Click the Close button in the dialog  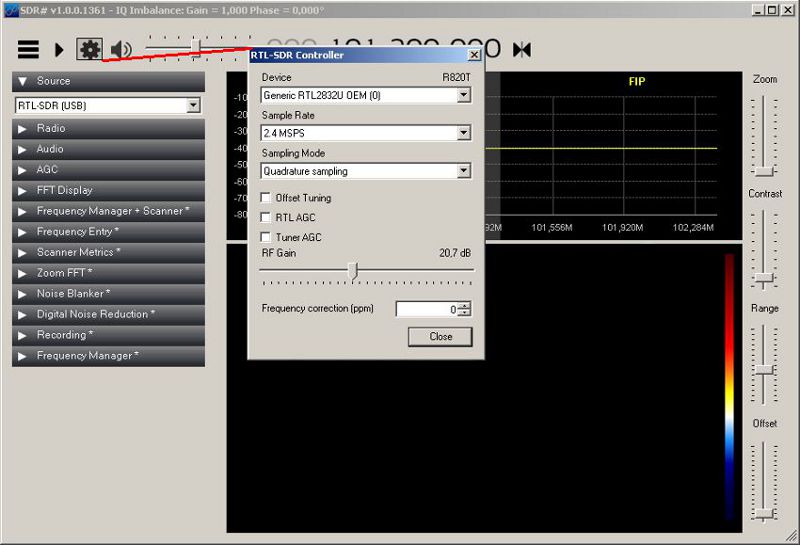coord(440,337)
